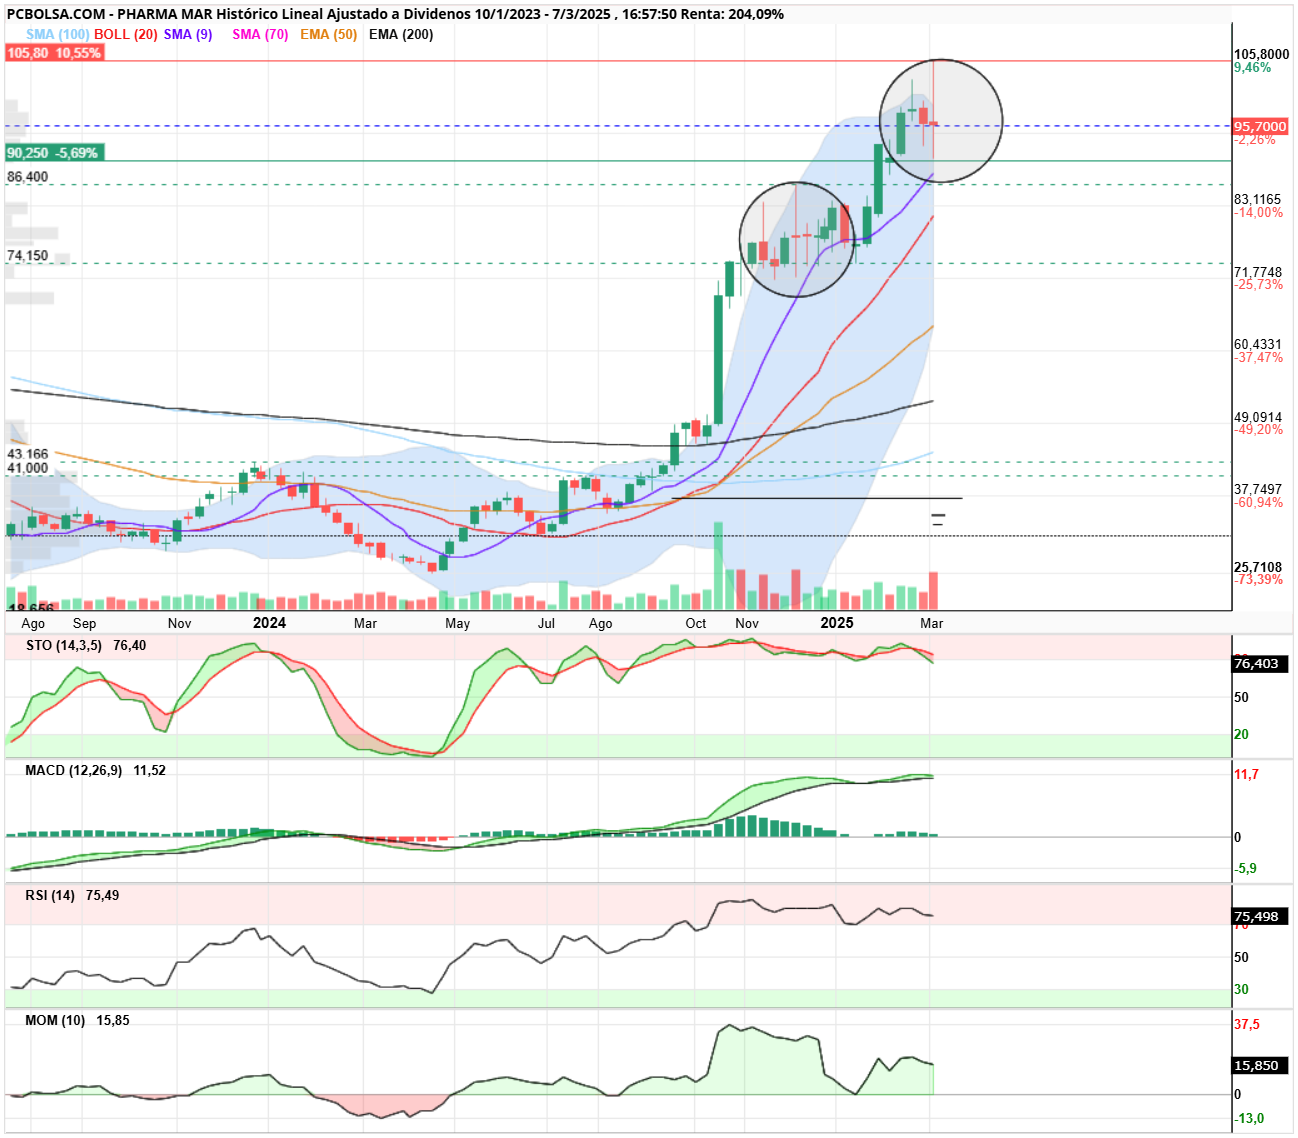Select the -37,47% axis percentage
This screenshot has height=1138, width=1298.
pyautogui.click(x=1259, y=358)
